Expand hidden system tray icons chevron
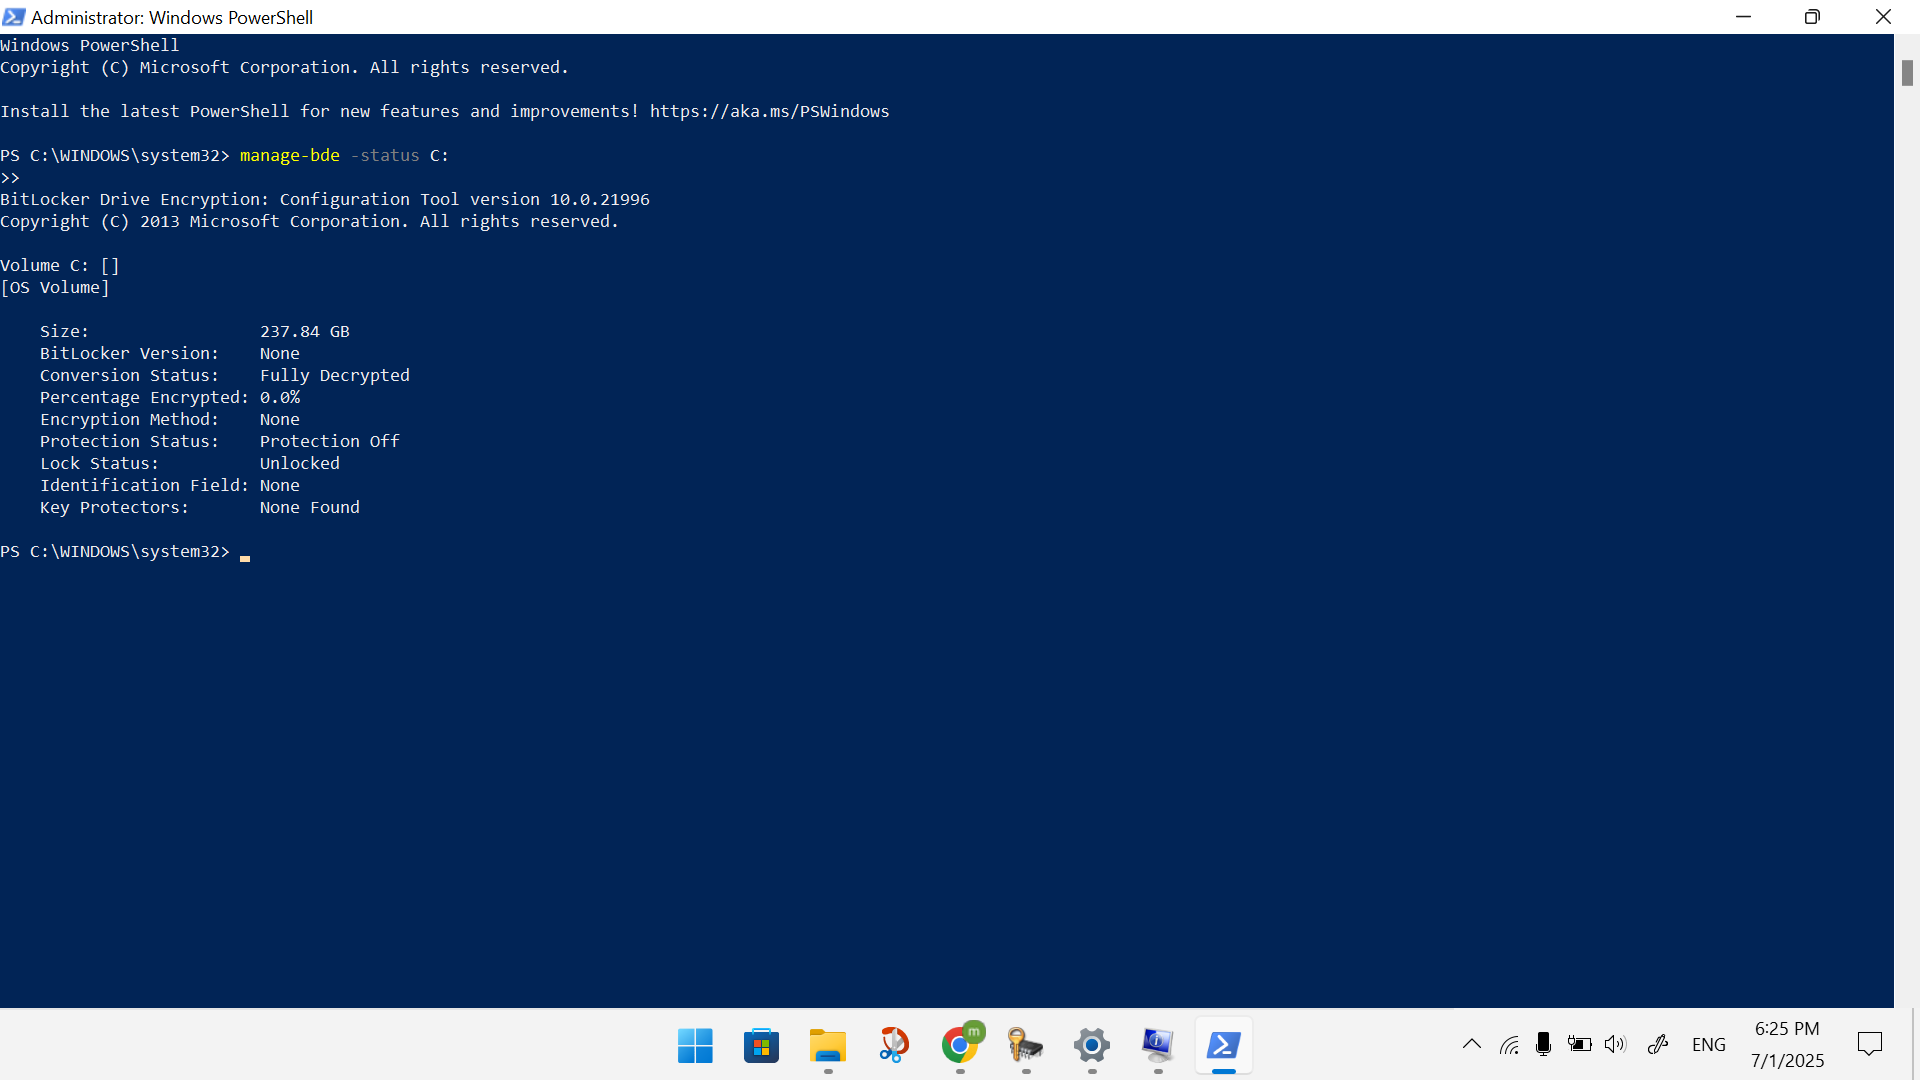The width and height of the screenshot is (1920, 1080). point(1472,1045)
